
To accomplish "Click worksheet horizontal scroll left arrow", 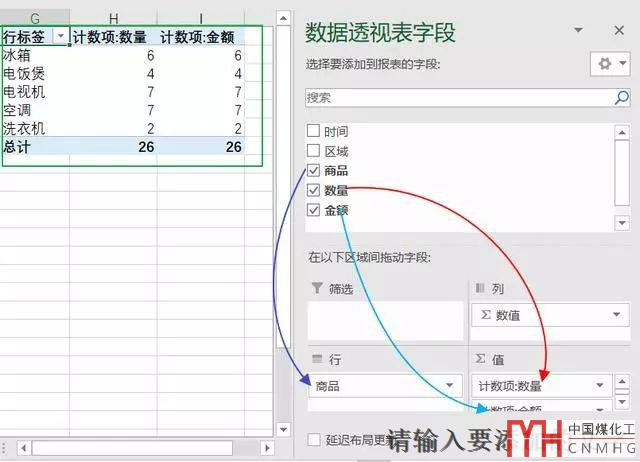I will (x=24, y=448).
